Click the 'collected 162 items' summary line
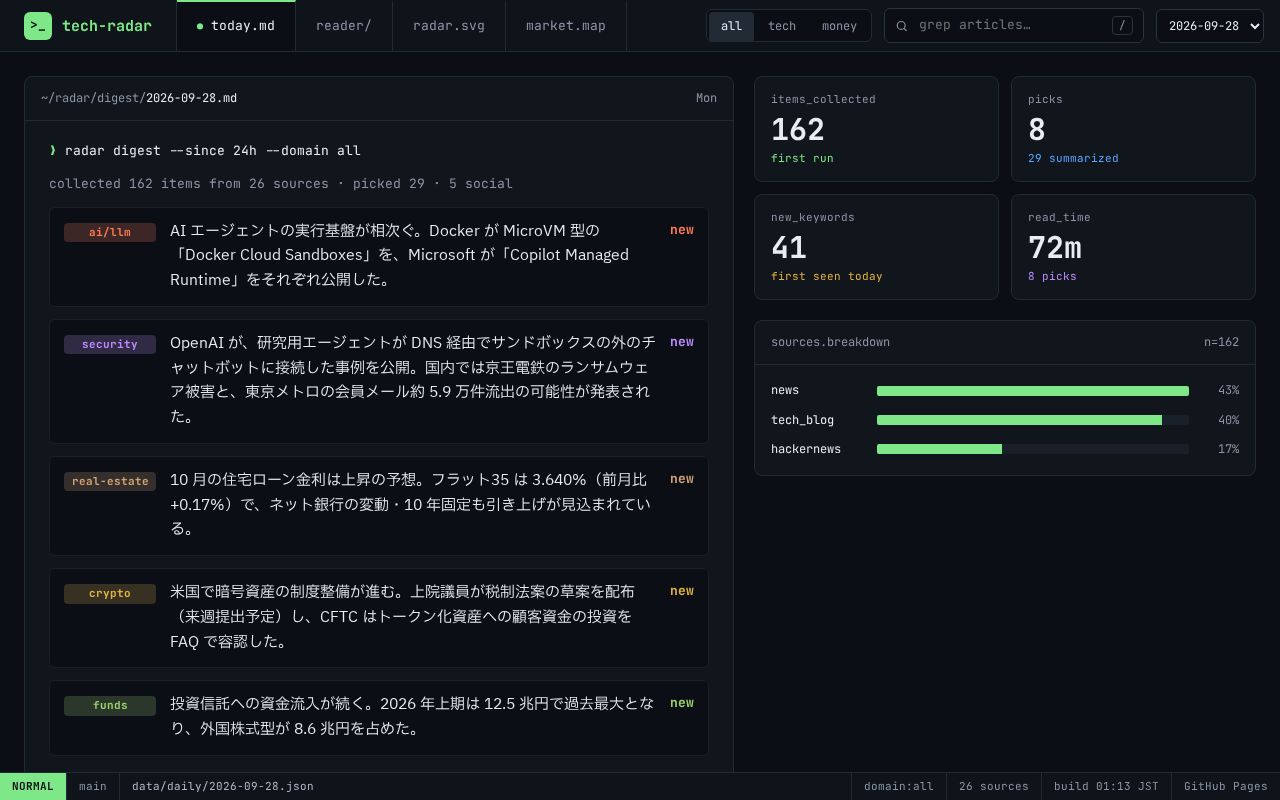Screen dimensions: 1280x800 tap(281, 183)
